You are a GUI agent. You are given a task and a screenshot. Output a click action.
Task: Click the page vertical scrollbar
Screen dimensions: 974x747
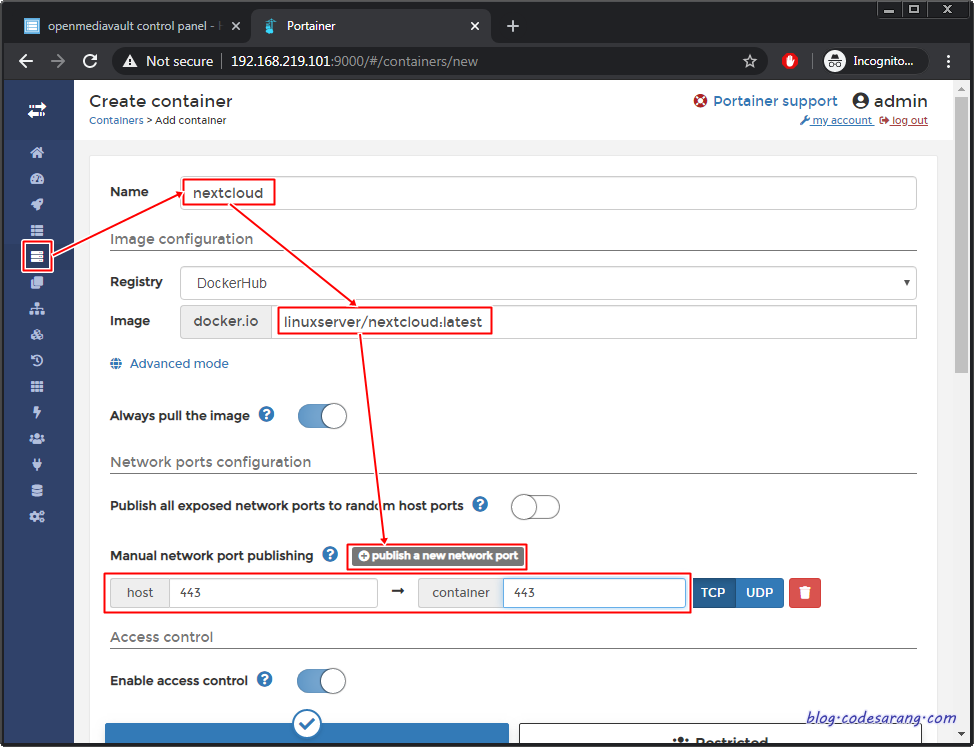click(963, 236)
